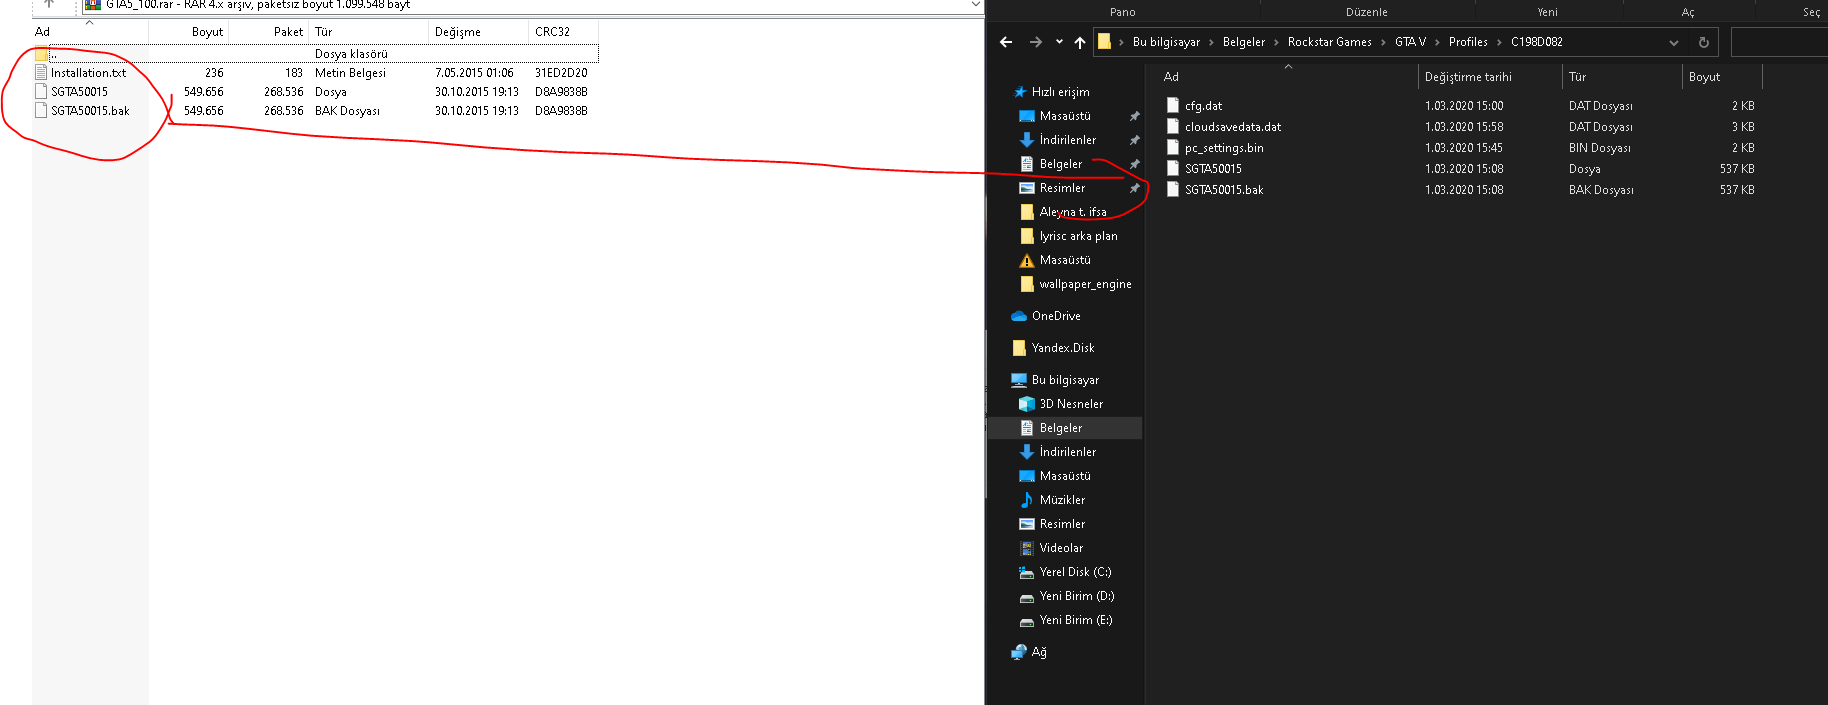Open recent locations dropdown arrow
The image size is (1828, 705).
tap(1059, 42)
